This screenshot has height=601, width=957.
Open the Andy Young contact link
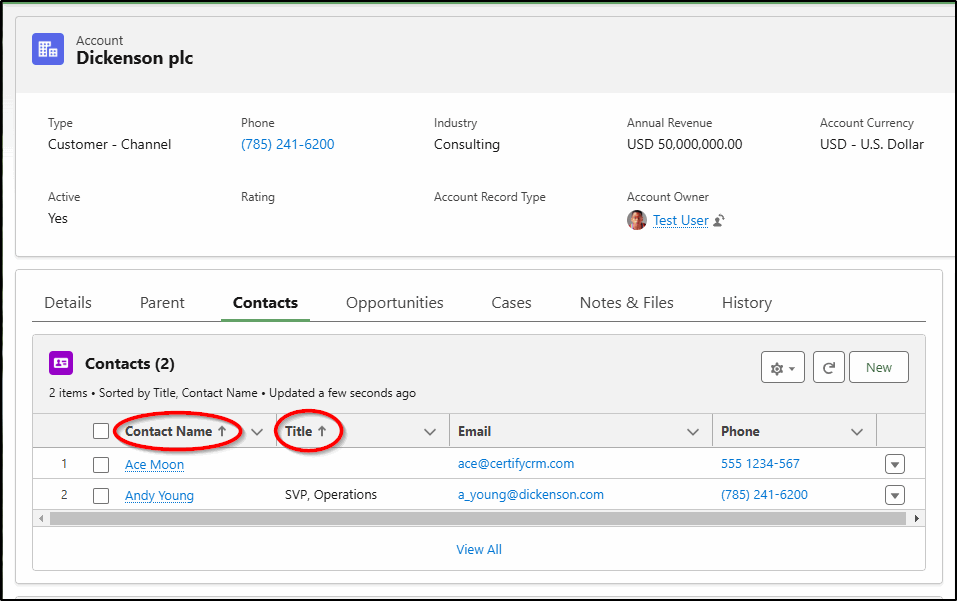click(159, 495)
